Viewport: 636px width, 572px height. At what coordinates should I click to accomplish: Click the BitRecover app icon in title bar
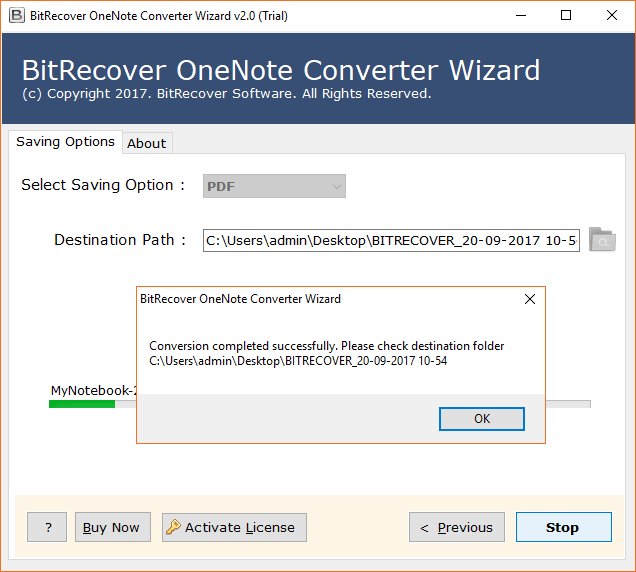point(17,15)
